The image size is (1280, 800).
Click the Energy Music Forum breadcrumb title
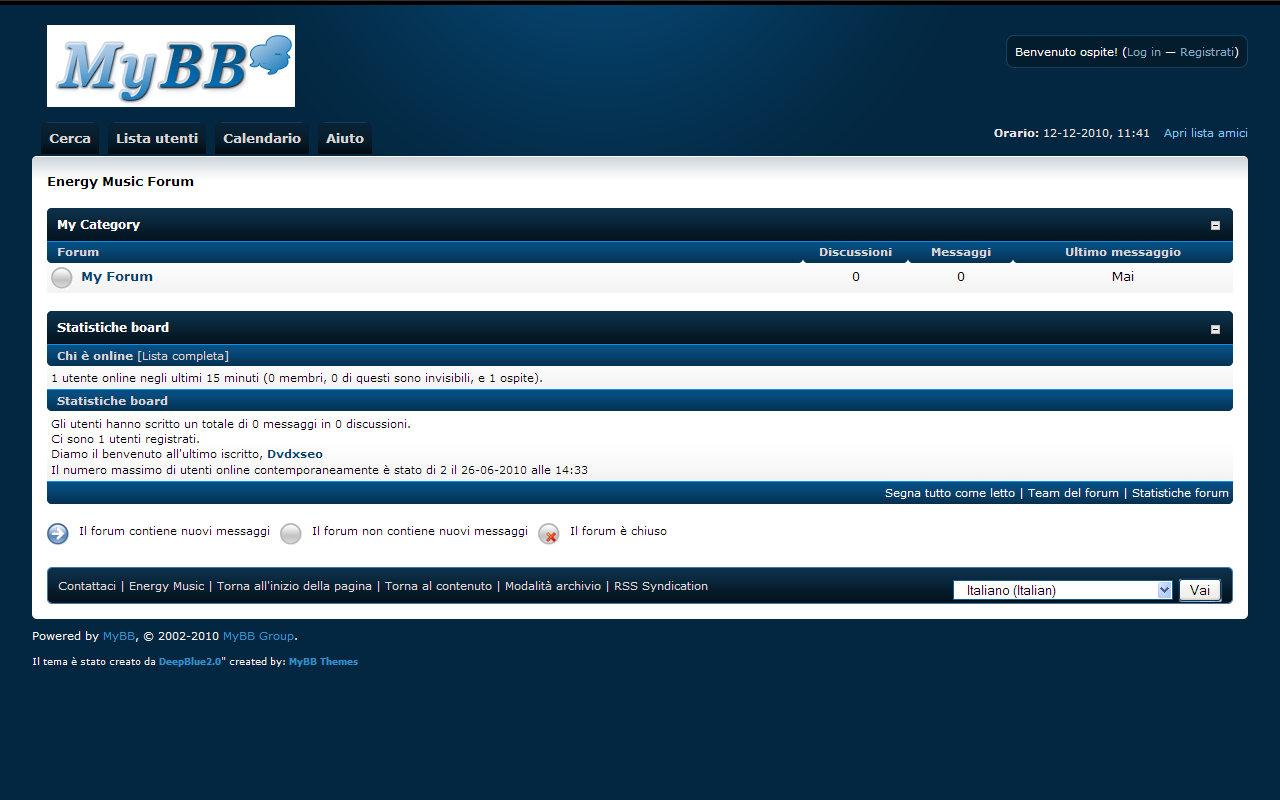[x=120, y=182]
